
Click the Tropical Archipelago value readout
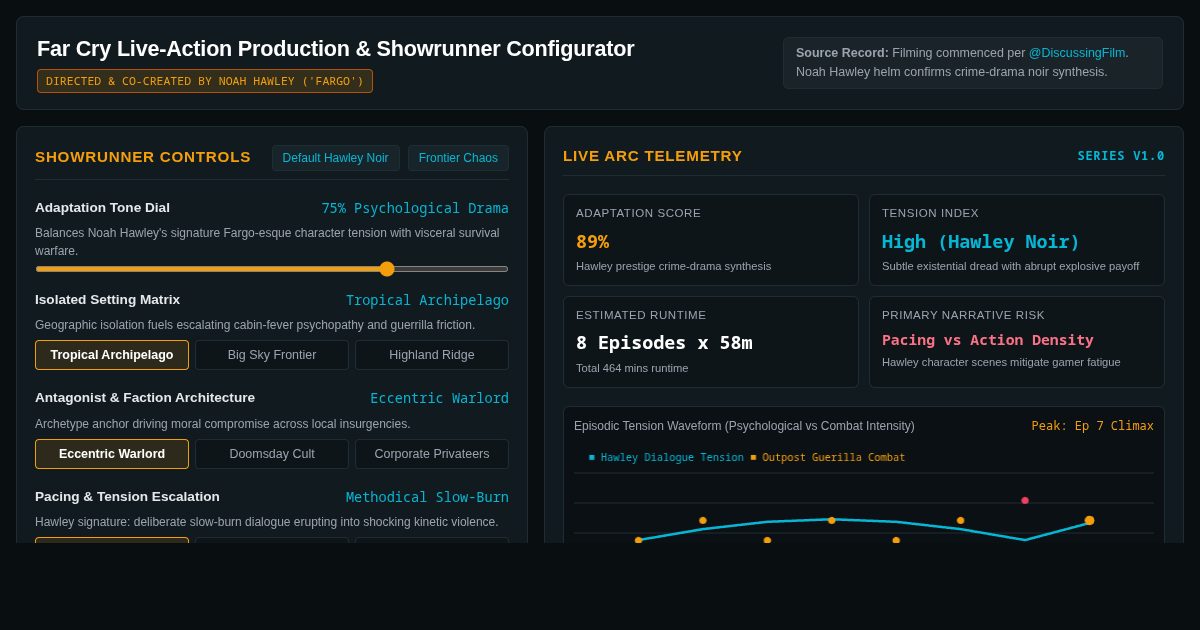(427, 300)
